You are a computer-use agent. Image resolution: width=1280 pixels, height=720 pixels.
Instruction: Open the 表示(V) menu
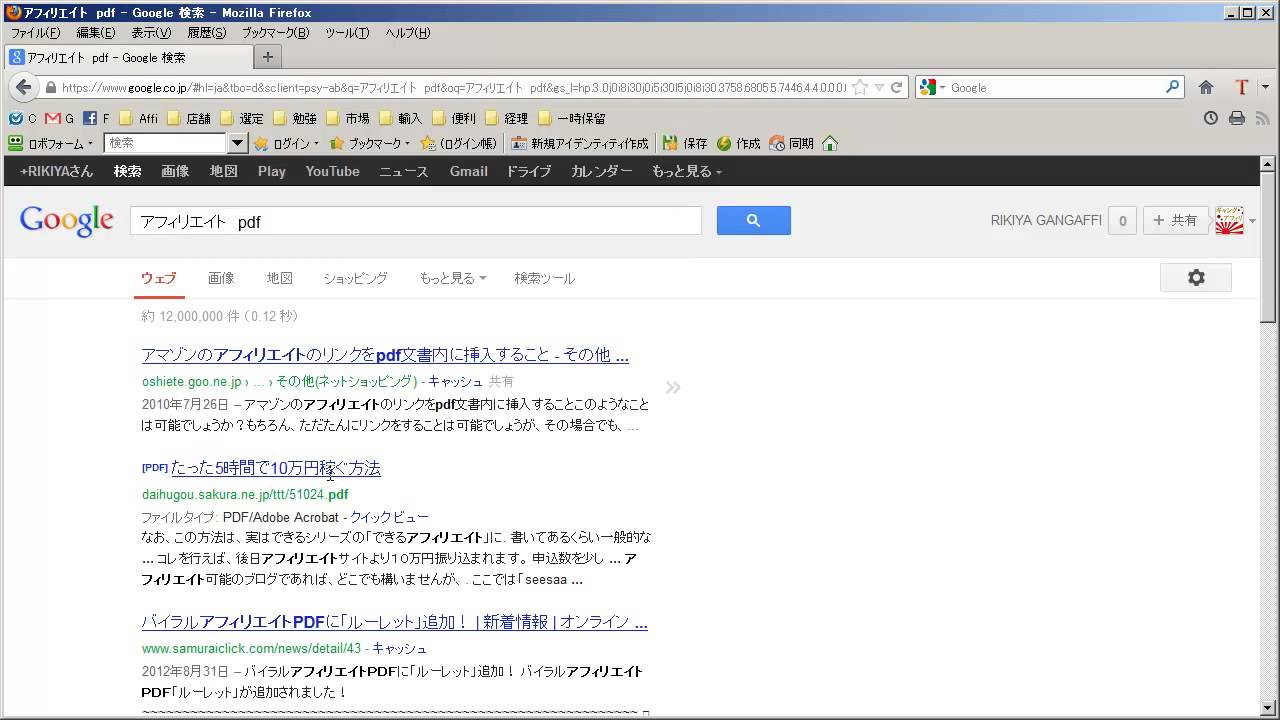[x=151, y=33]
